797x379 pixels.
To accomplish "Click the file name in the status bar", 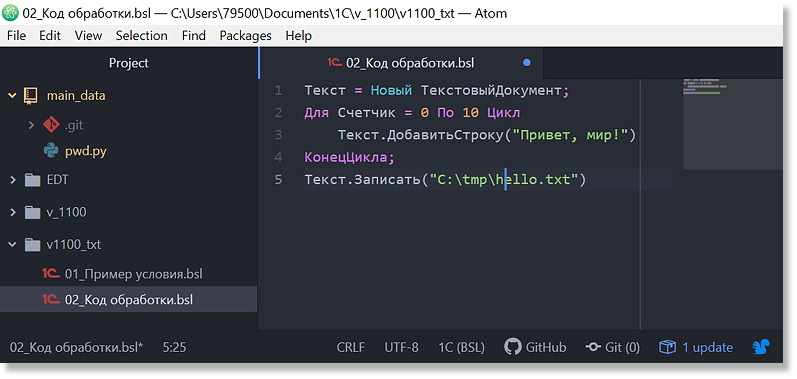I will 76,348.
